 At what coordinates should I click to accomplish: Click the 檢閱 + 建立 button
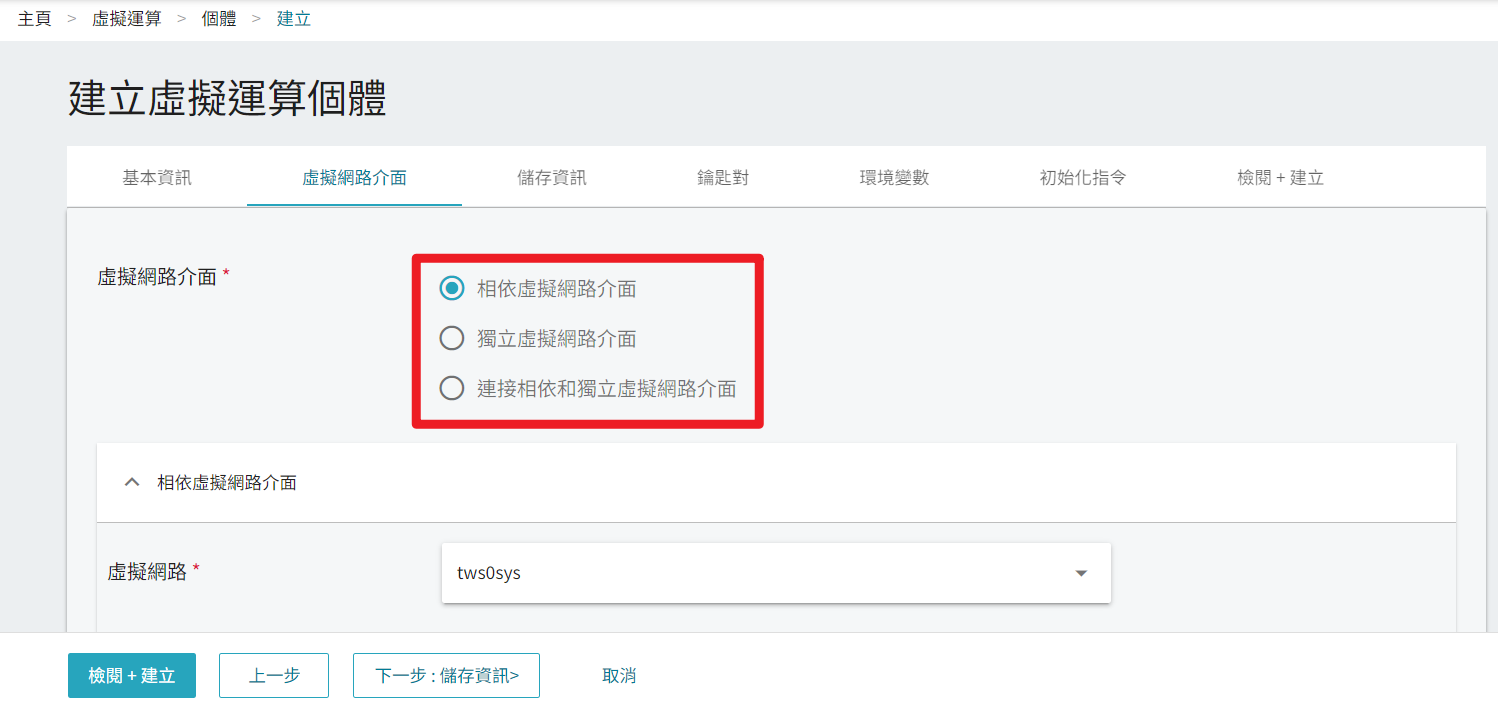coord(132,676)
